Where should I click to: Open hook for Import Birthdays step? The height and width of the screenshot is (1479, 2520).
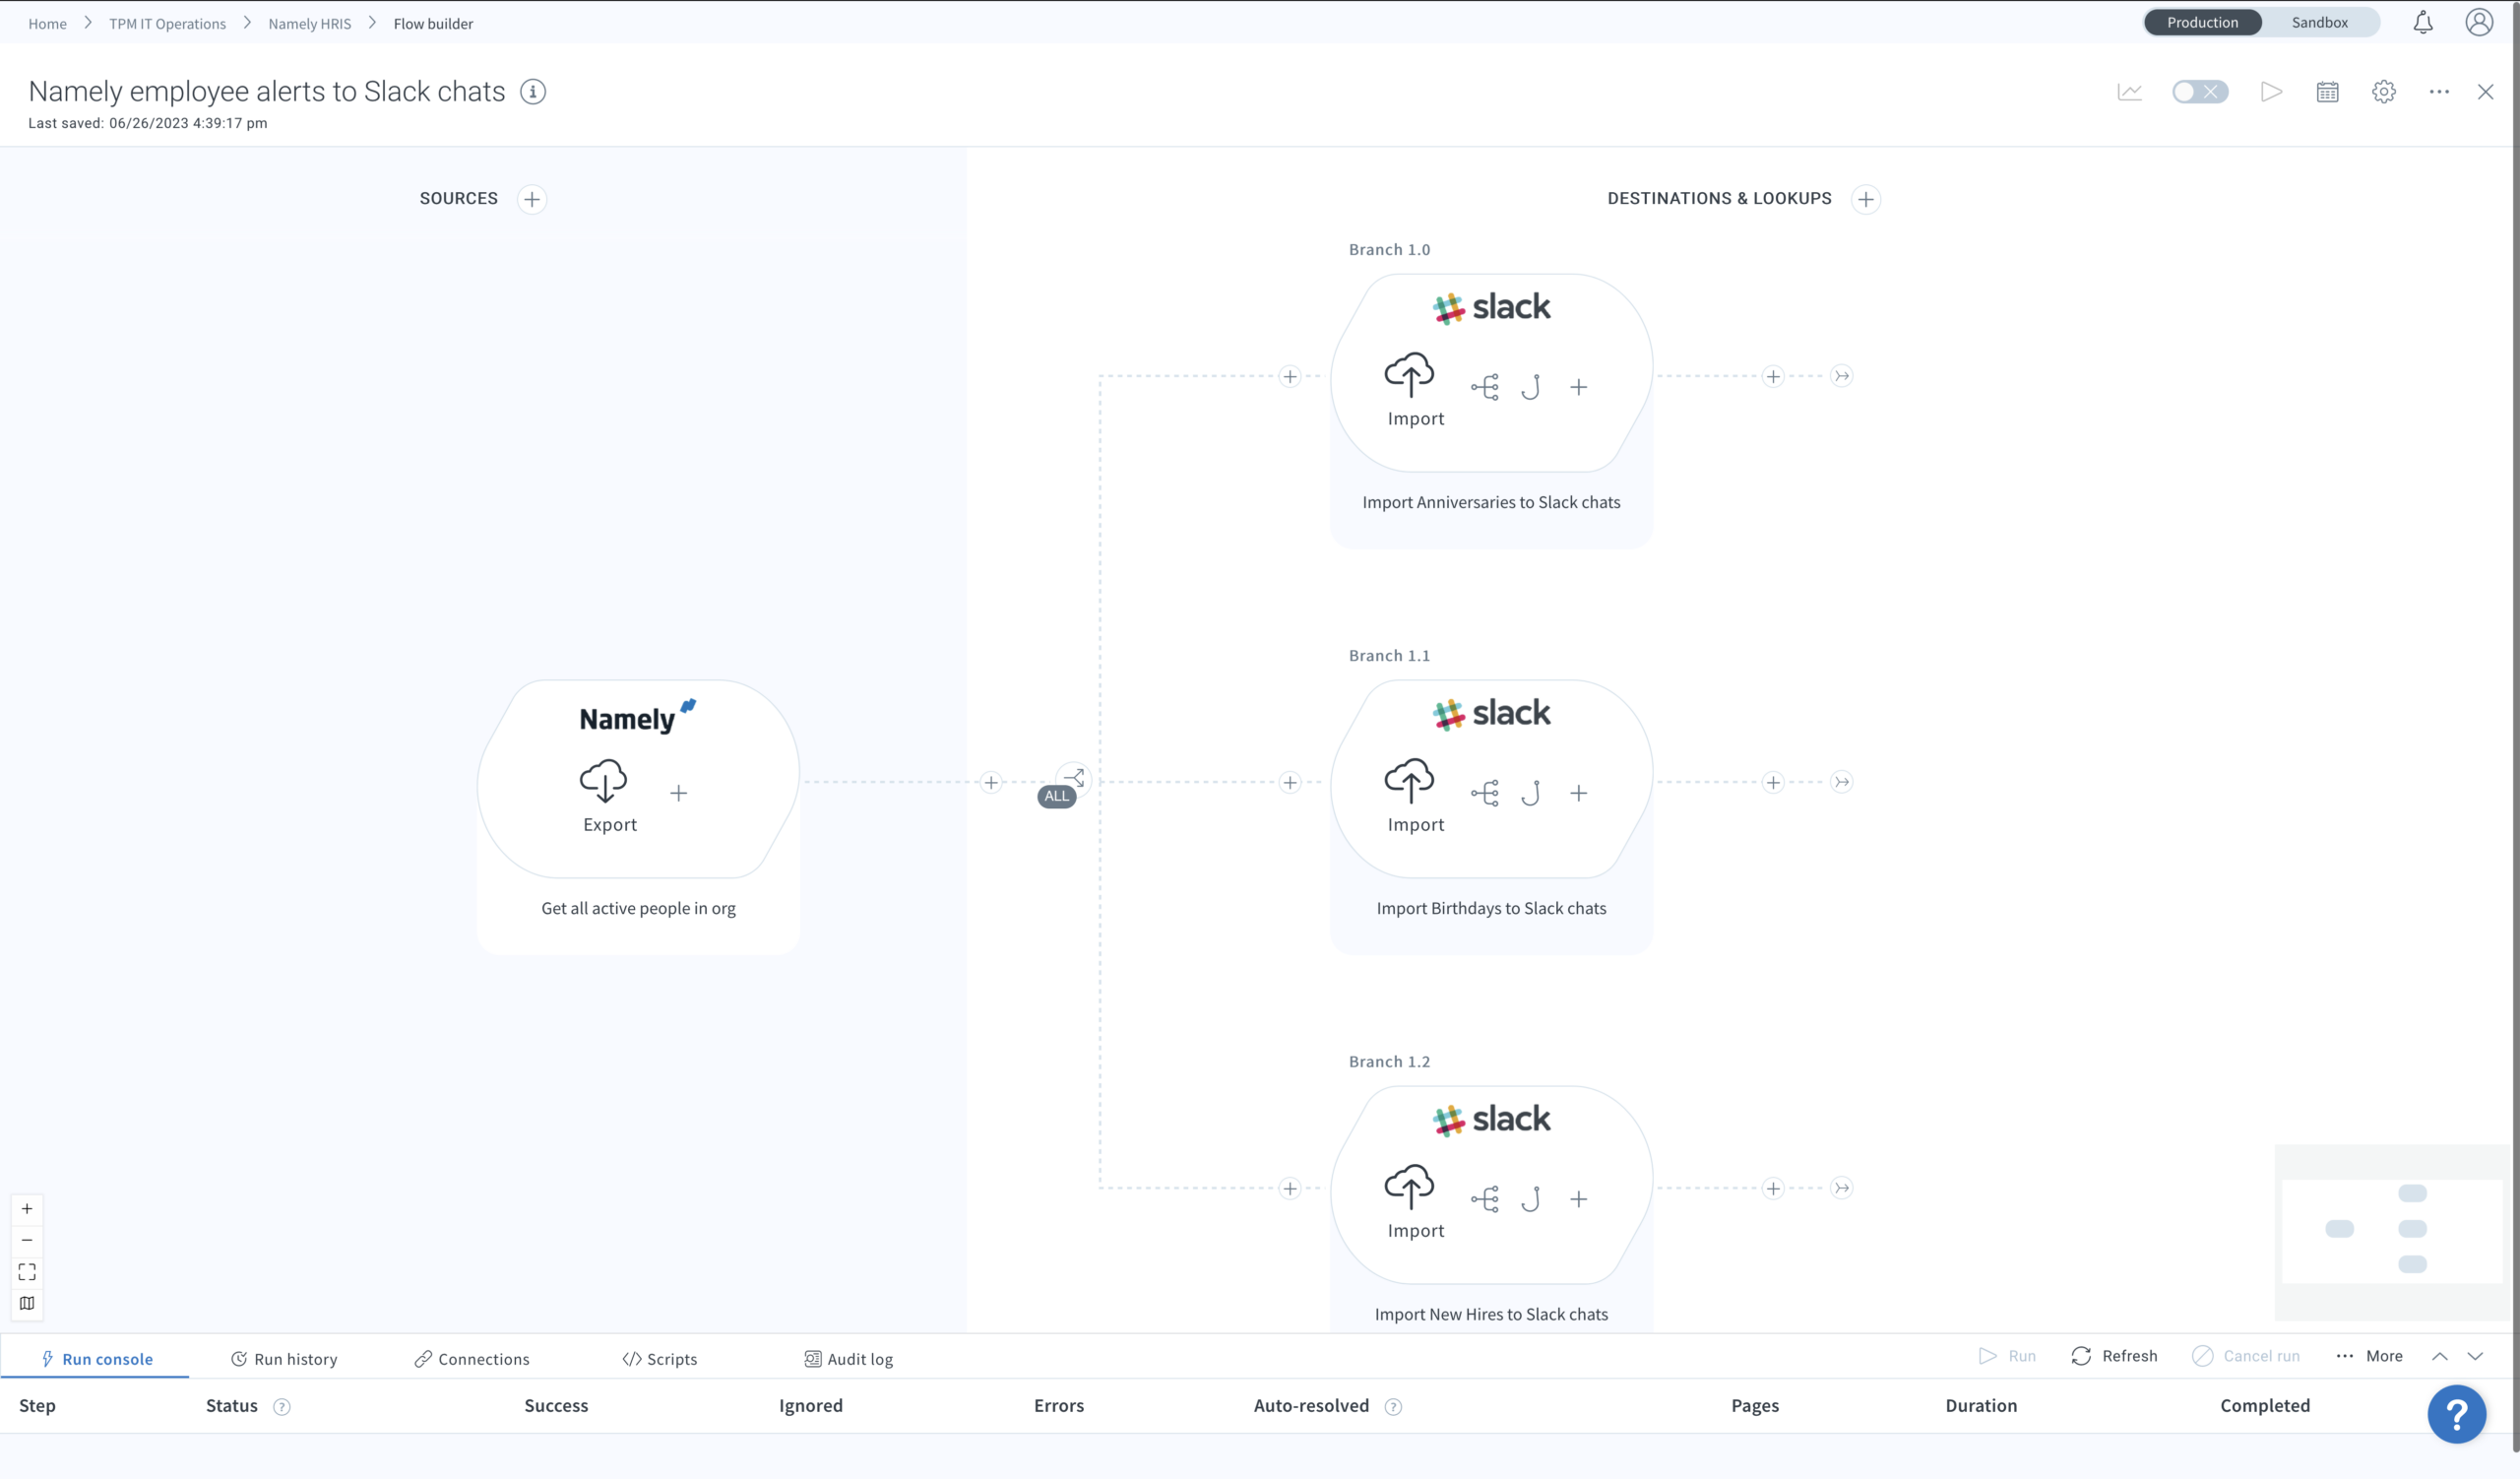[1530, 793]
